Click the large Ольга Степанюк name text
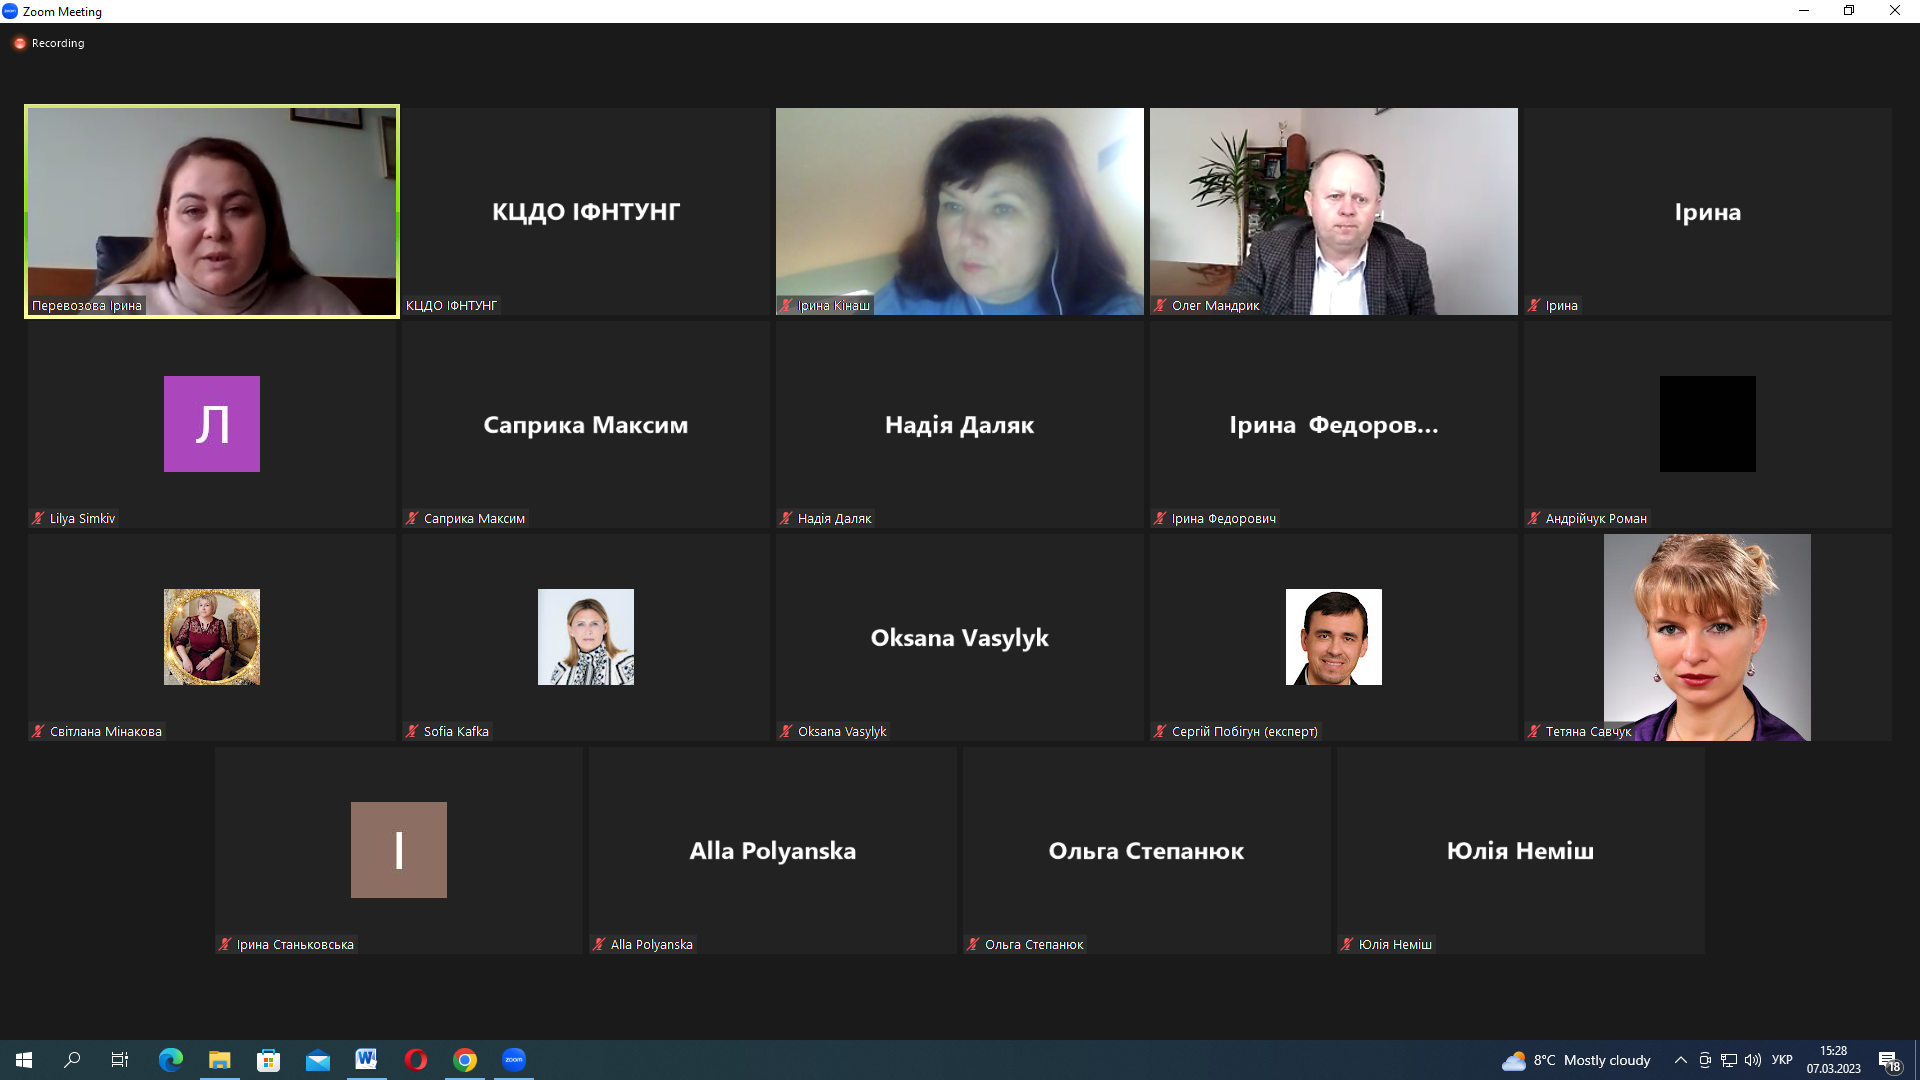This screenshot has width=1920, height=1080. [1147, 851]
